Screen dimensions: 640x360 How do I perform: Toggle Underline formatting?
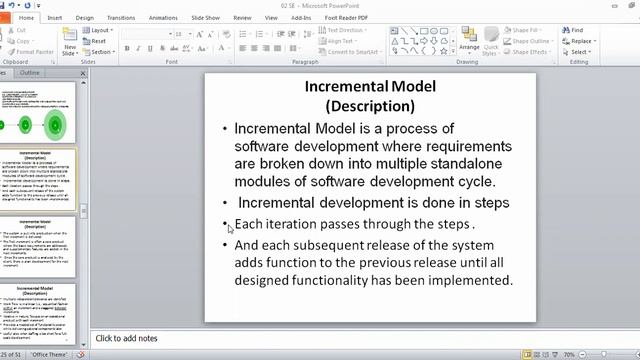[150, 49]
